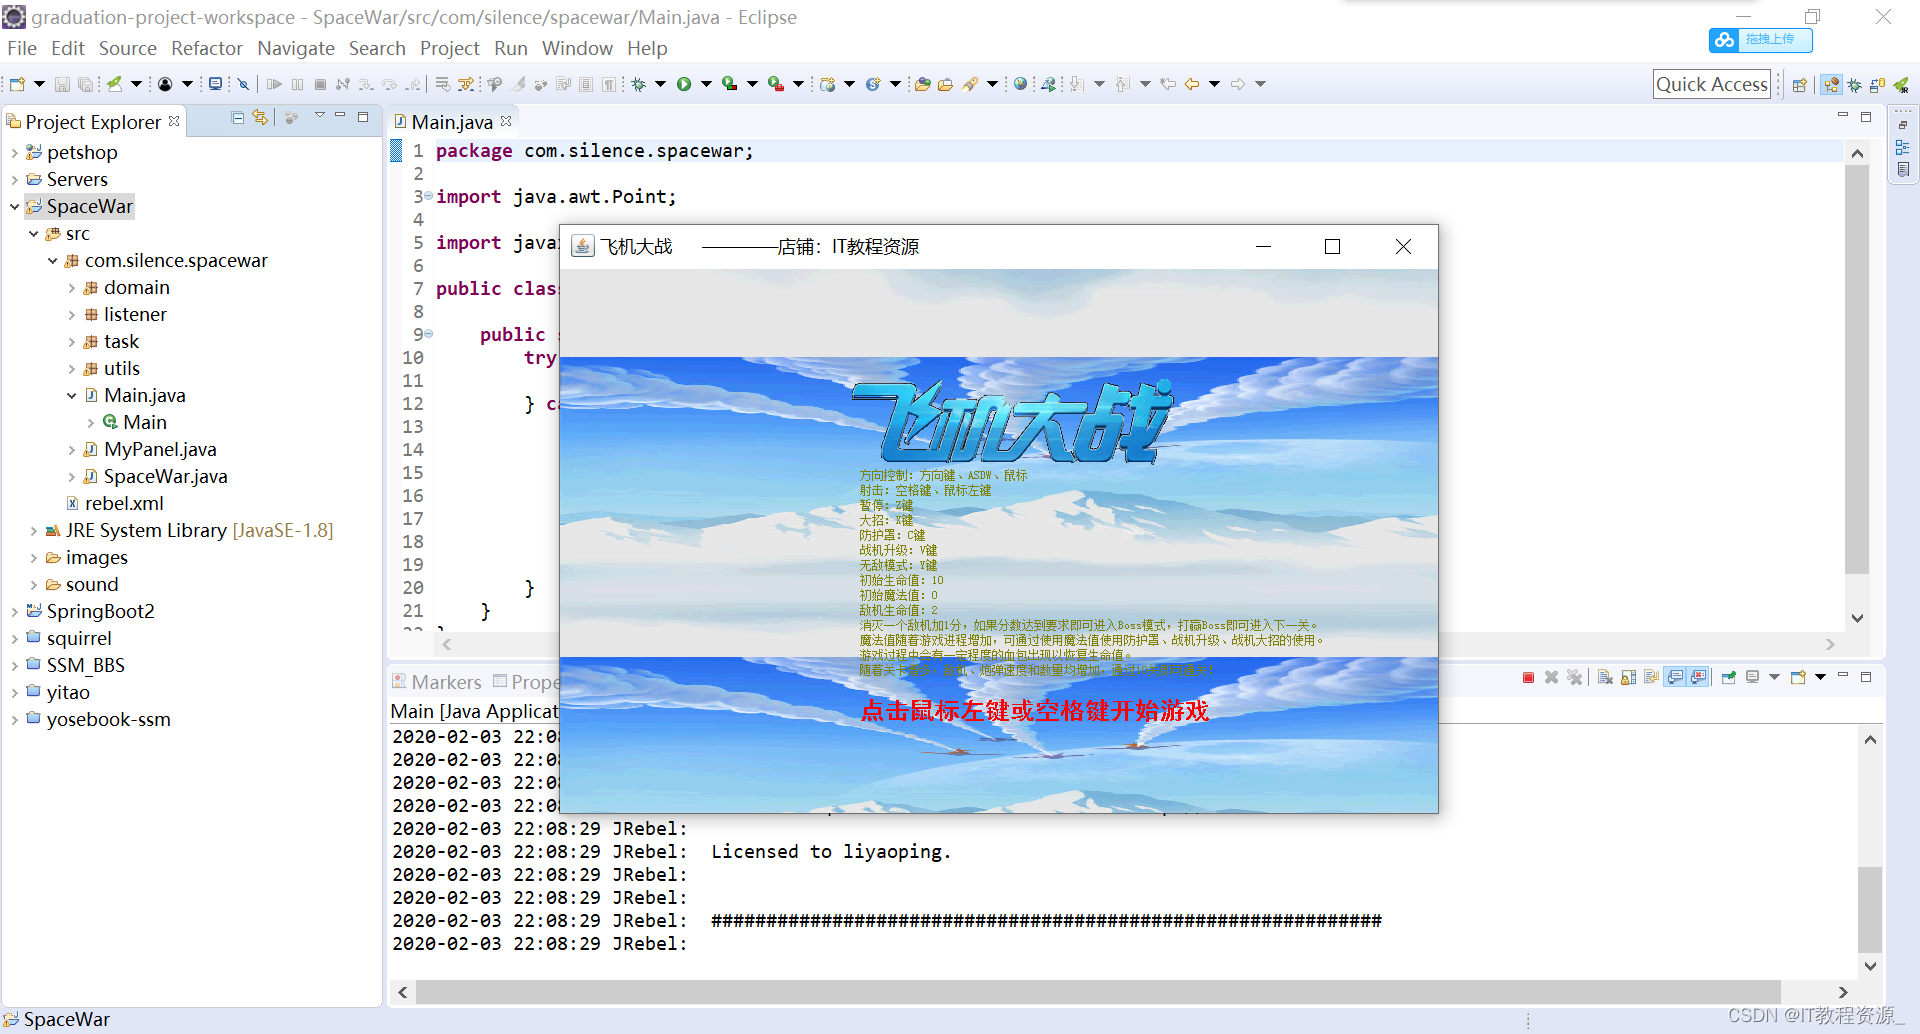
Task: Collapse the SpaceWar project in Project Explorer
Action: (14, 206)
